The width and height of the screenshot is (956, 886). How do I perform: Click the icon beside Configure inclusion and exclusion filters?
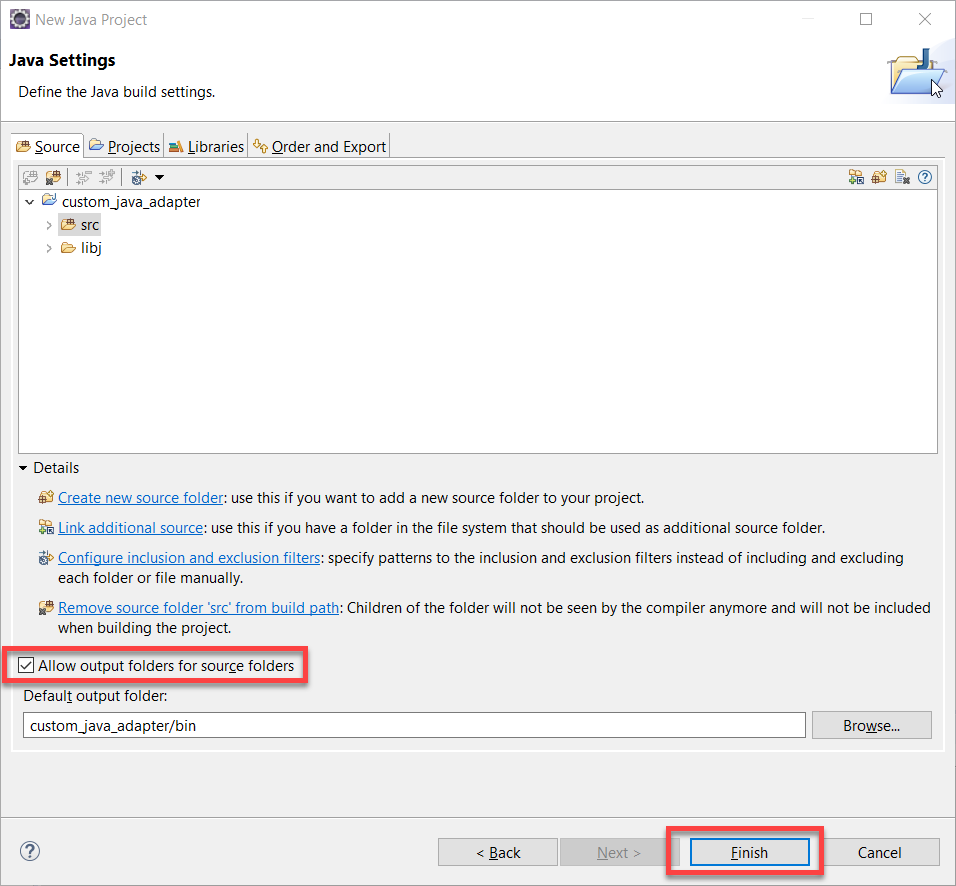pos(46,557)
